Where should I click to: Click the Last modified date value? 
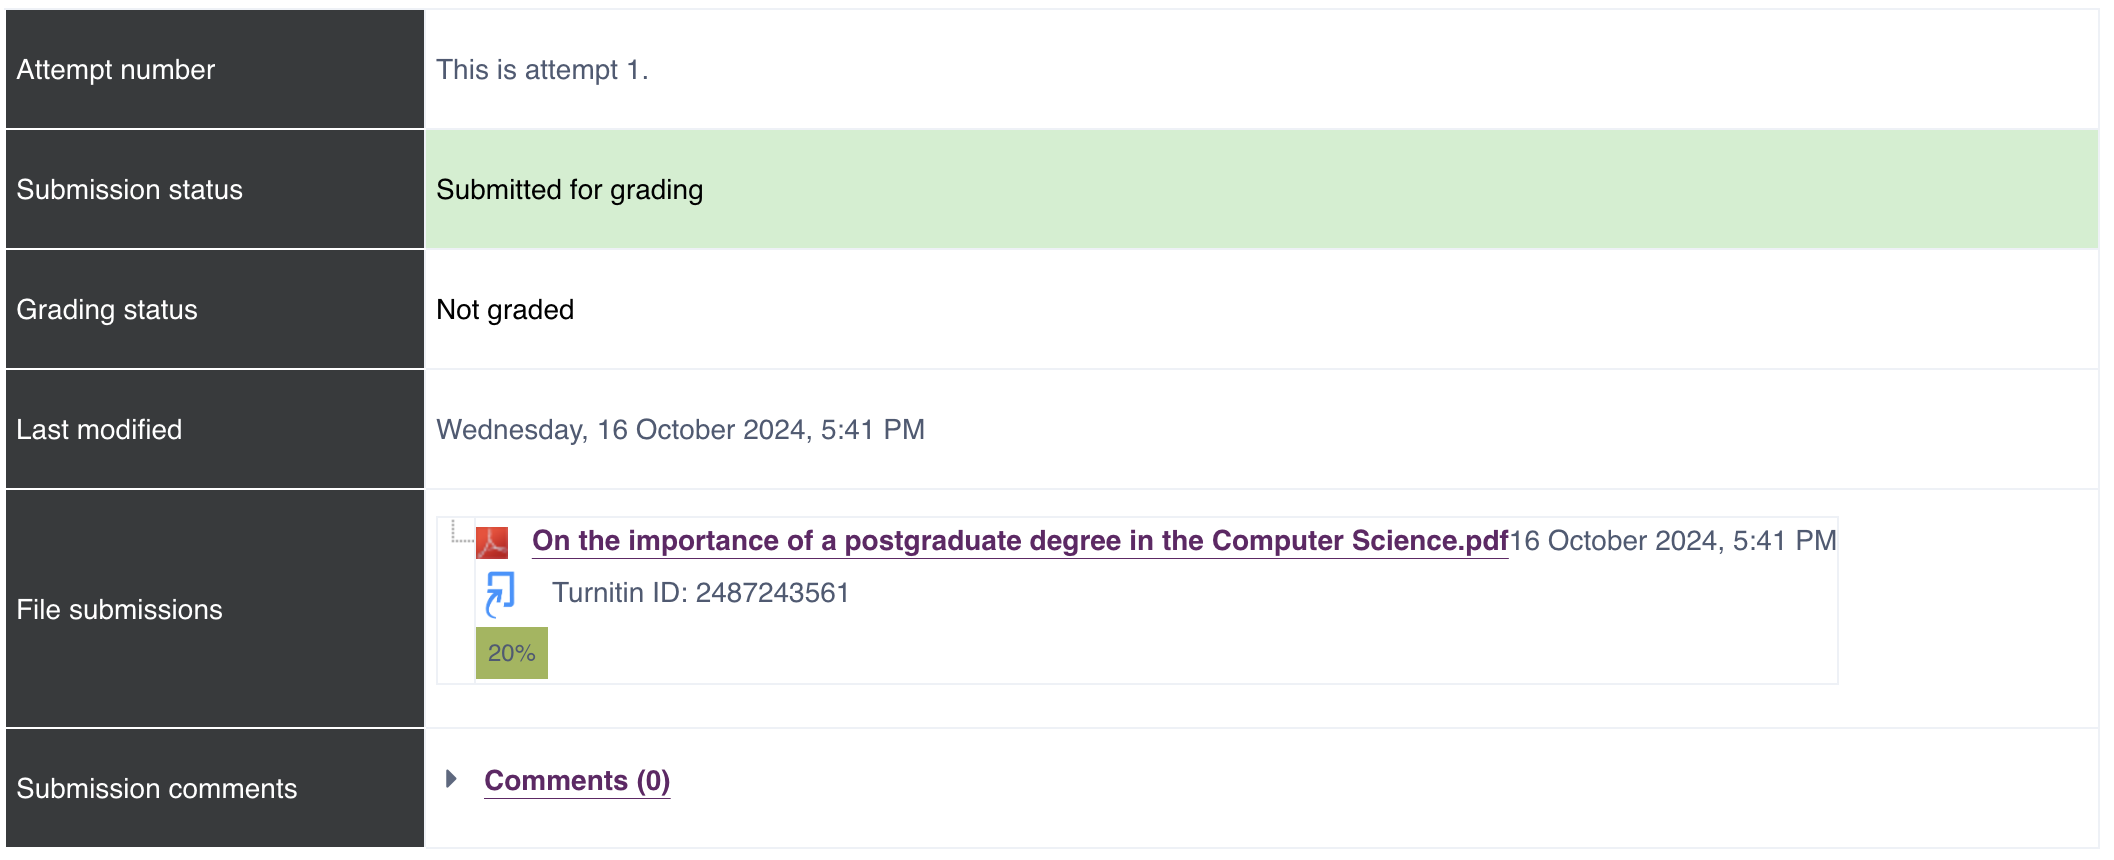pos(680,430)
